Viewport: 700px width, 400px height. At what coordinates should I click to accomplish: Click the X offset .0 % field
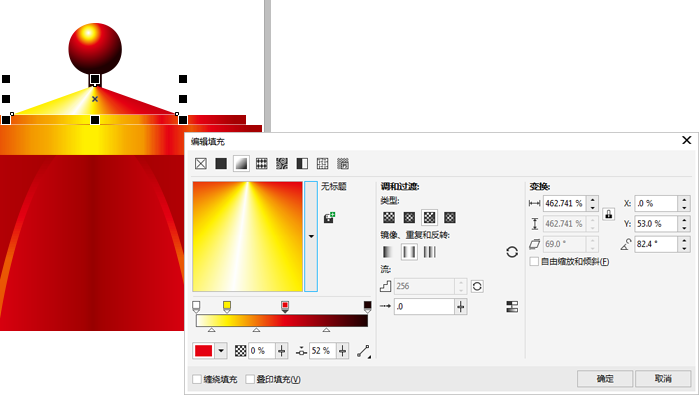point(657,204)
